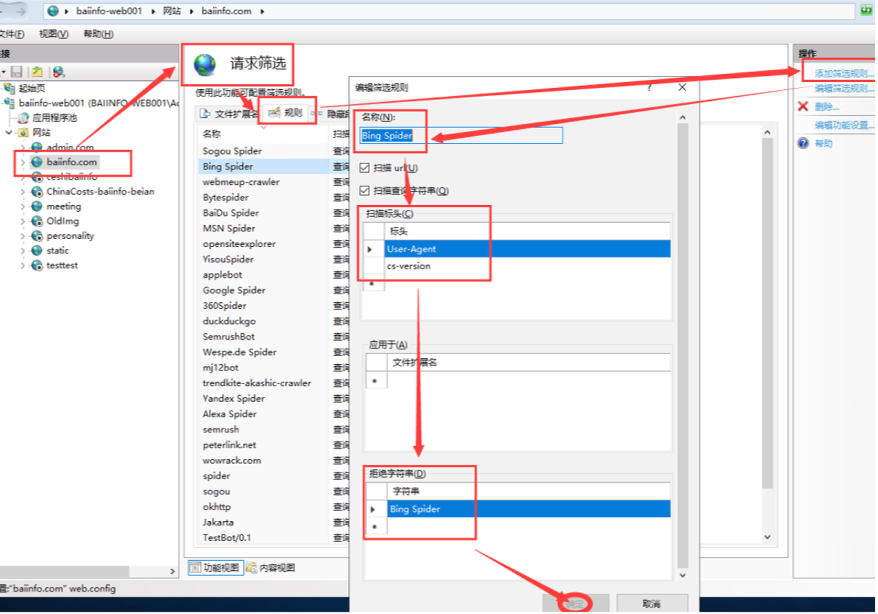Click the globe icon beside personality
This screenshot has height=614, width=878.
(37, 236)
